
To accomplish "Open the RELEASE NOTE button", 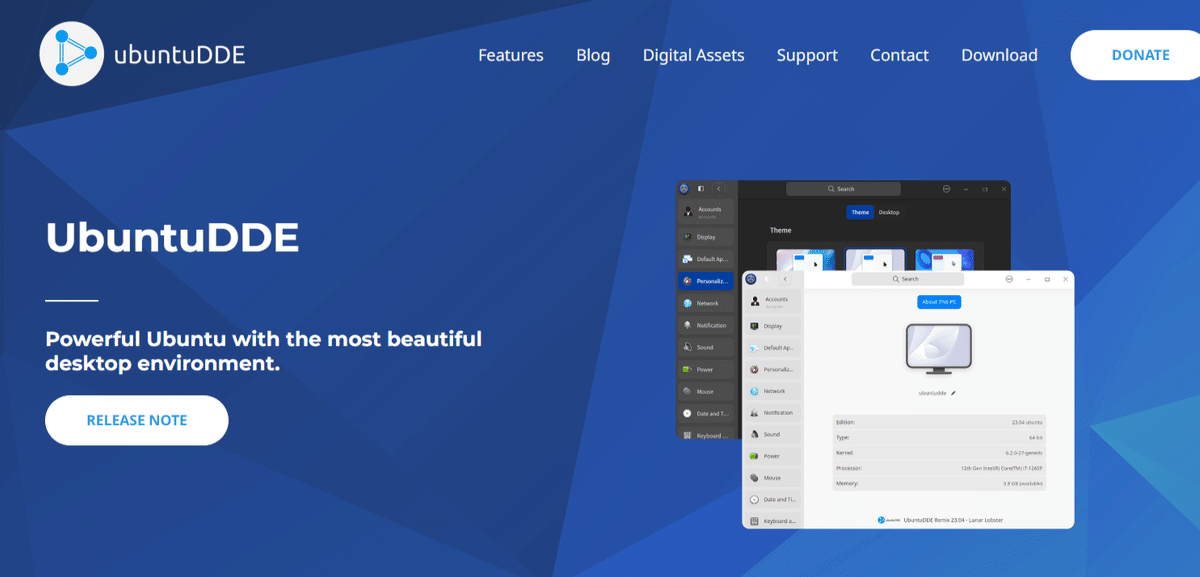I will point(137,420).
